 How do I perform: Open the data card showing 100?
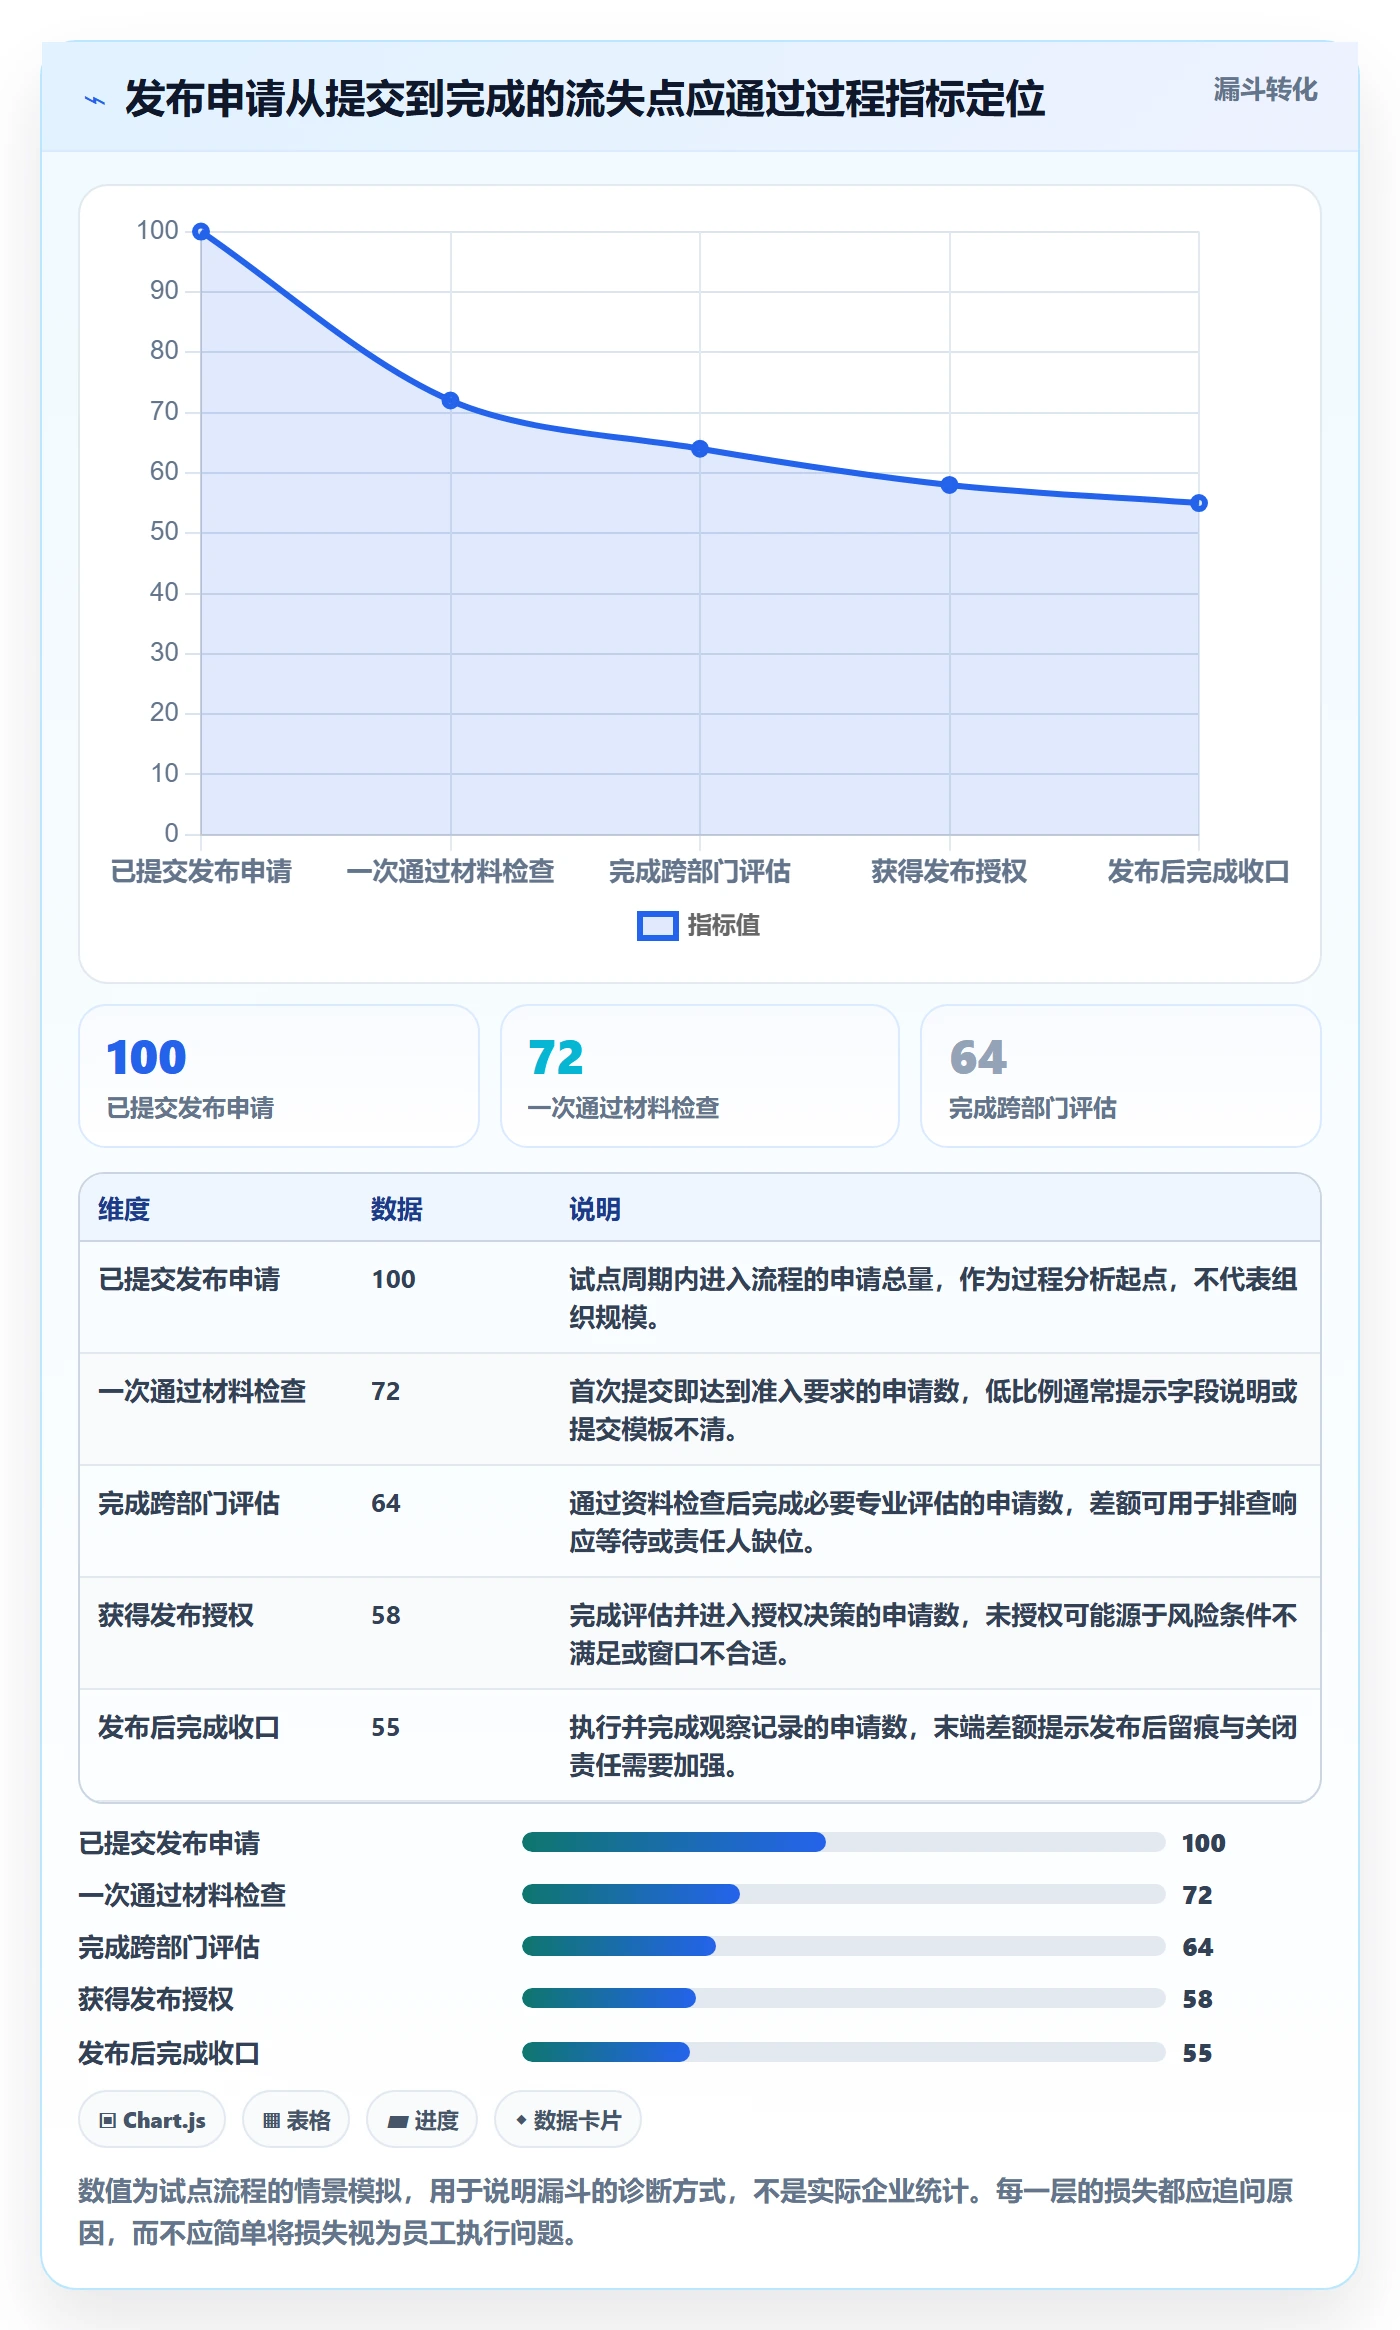click(279, 1076)
